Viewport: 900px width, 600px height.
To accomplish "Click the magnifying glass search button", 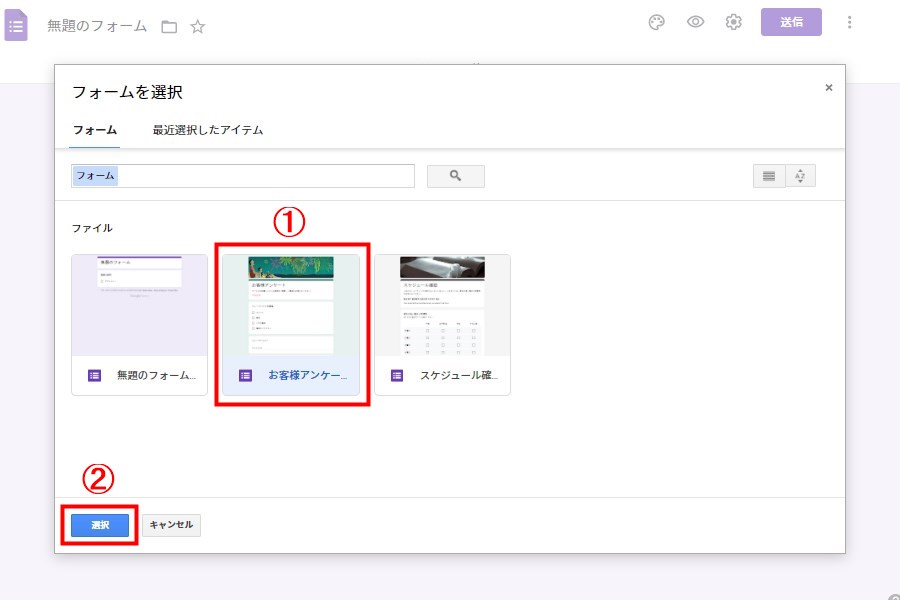I will 455,176.
